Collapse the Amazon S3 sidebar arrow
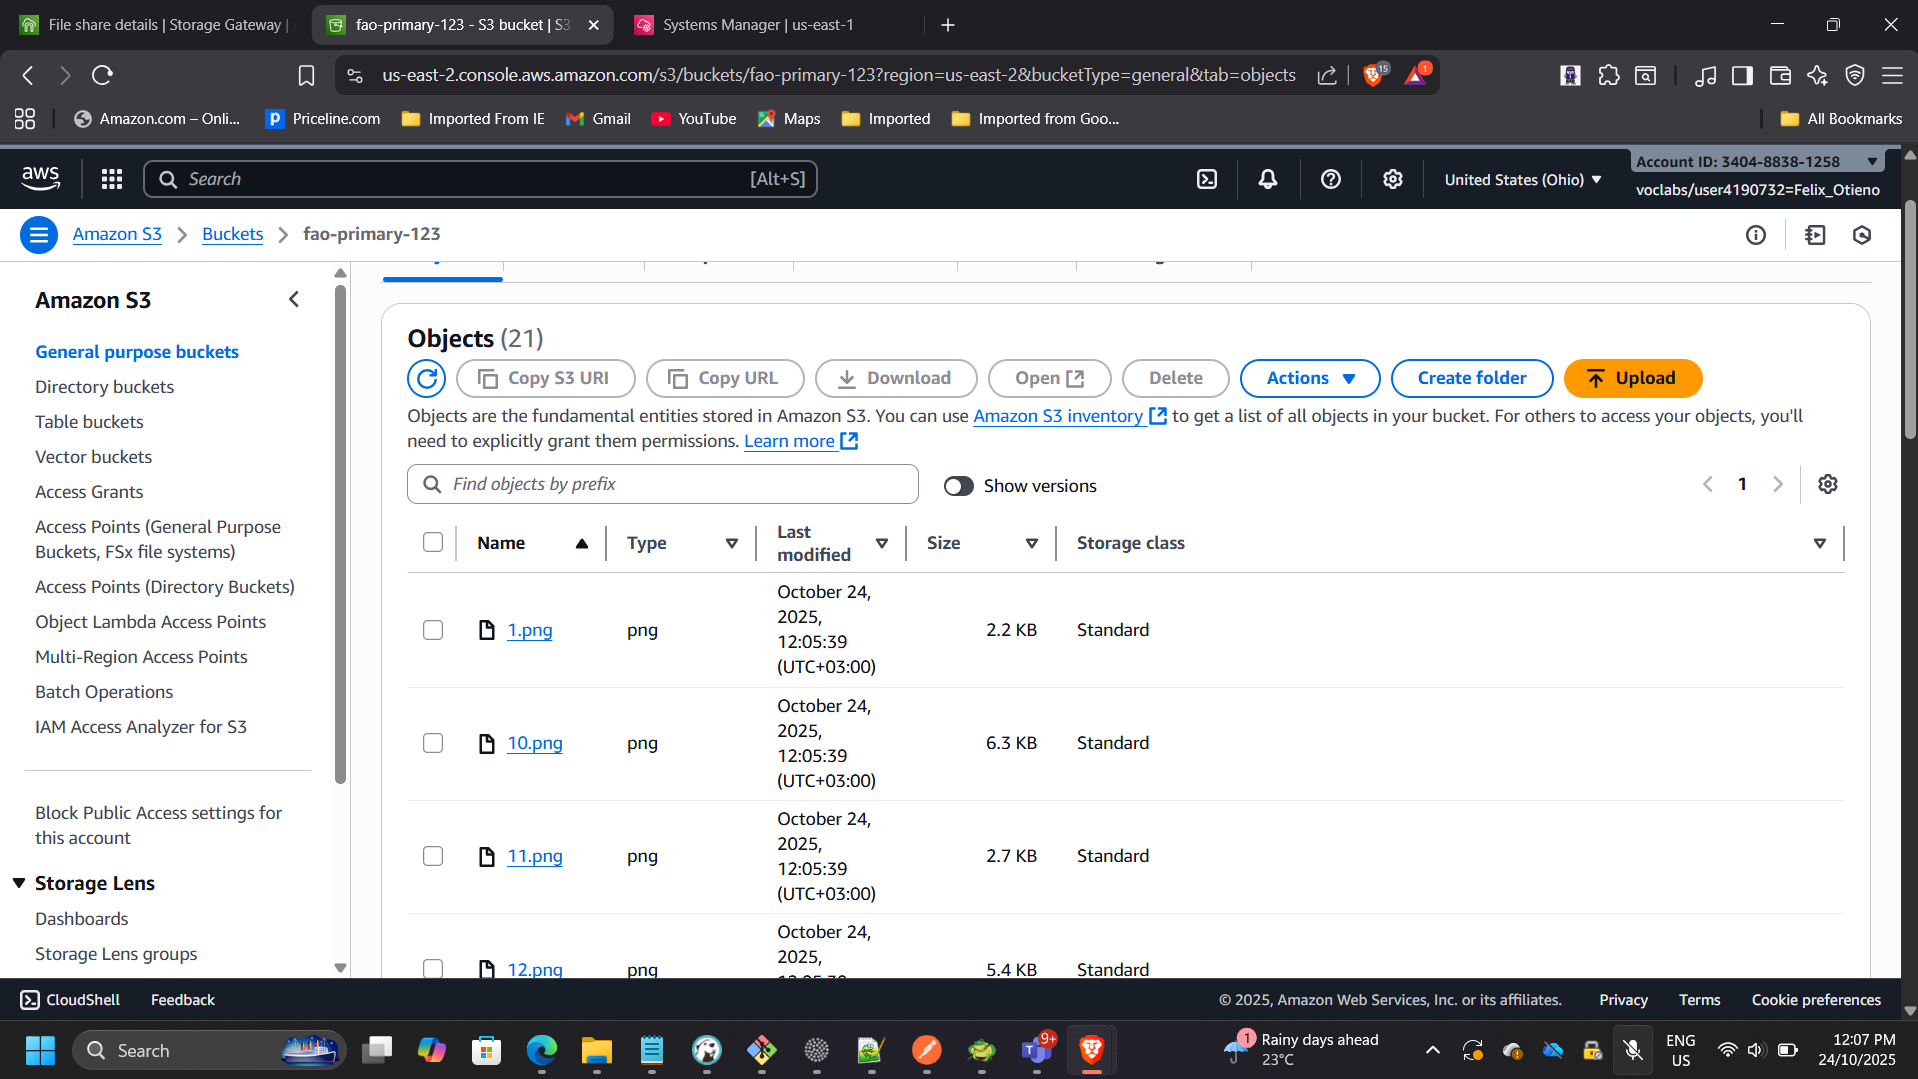The image size is (1918, 1079). point(294,299)
